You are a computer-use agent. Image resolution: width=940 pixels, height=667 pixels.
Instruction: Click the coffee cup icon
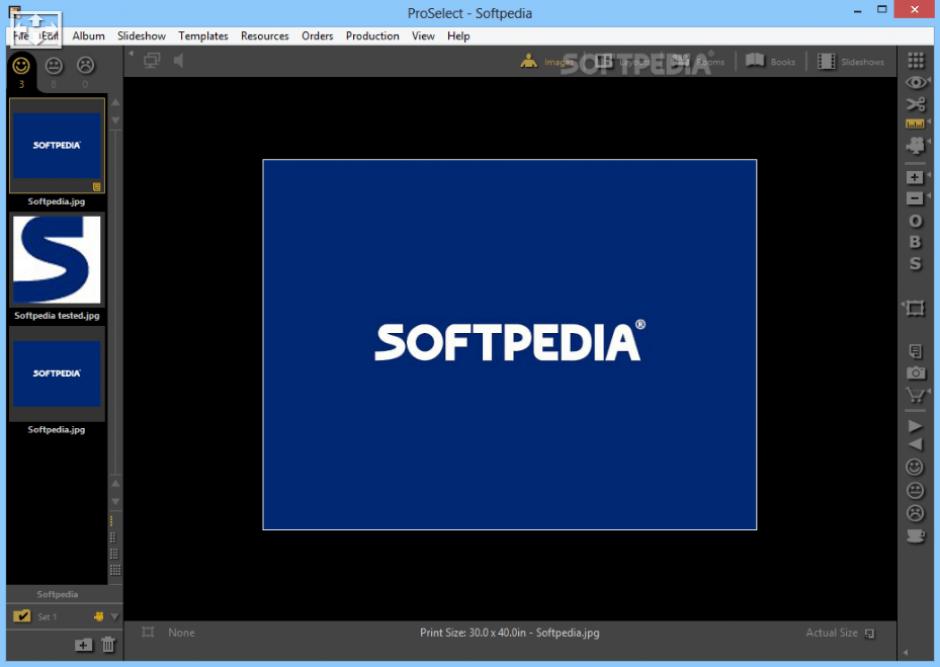tap(915, 536)
